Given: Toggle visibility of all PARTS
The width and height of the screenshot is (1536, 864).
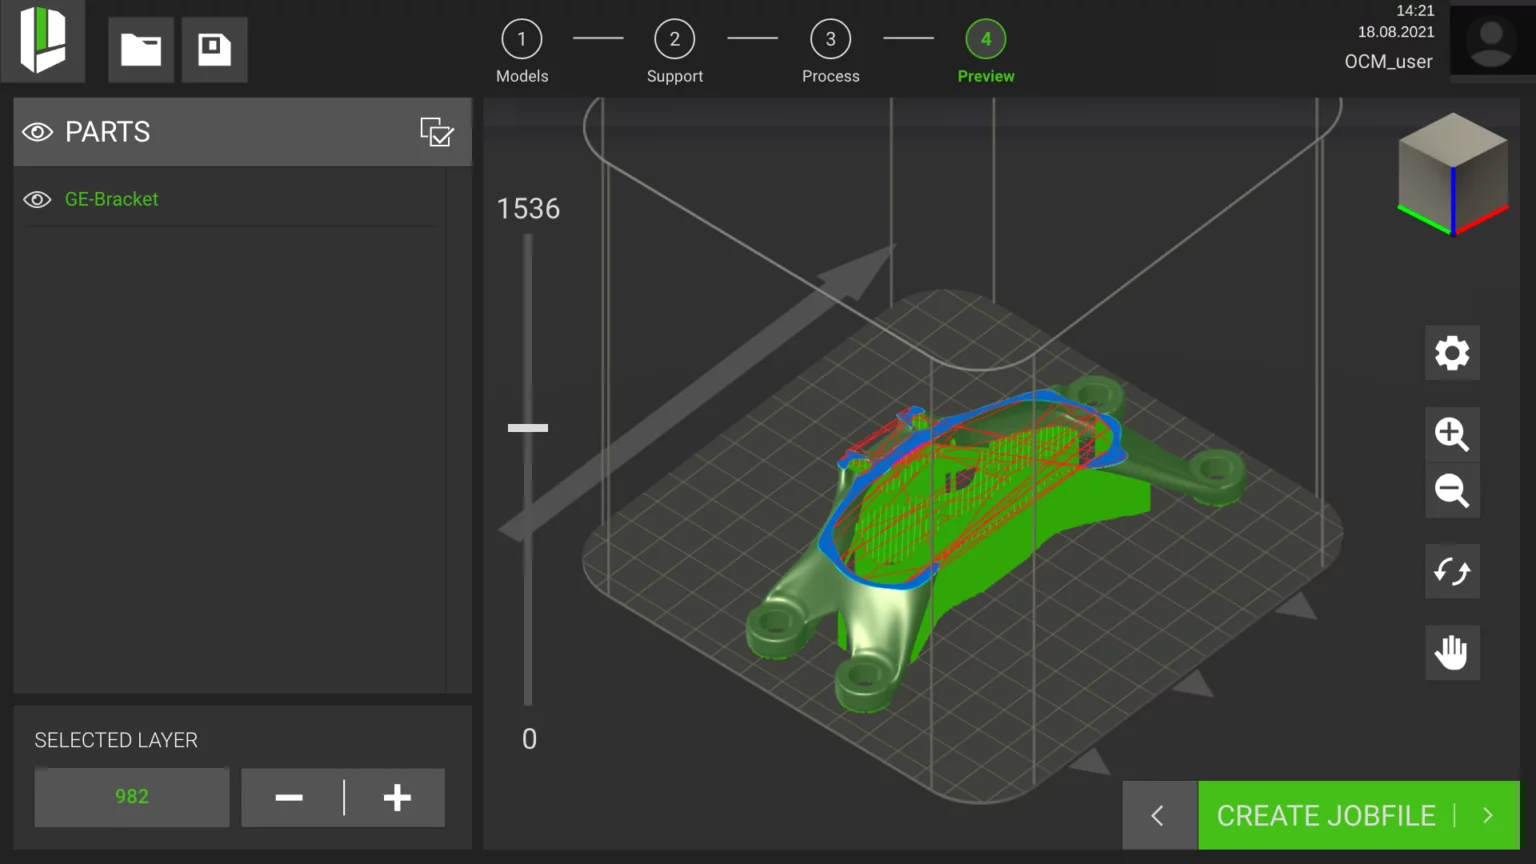Looking at the screenshot, I should tap(37, 131).
